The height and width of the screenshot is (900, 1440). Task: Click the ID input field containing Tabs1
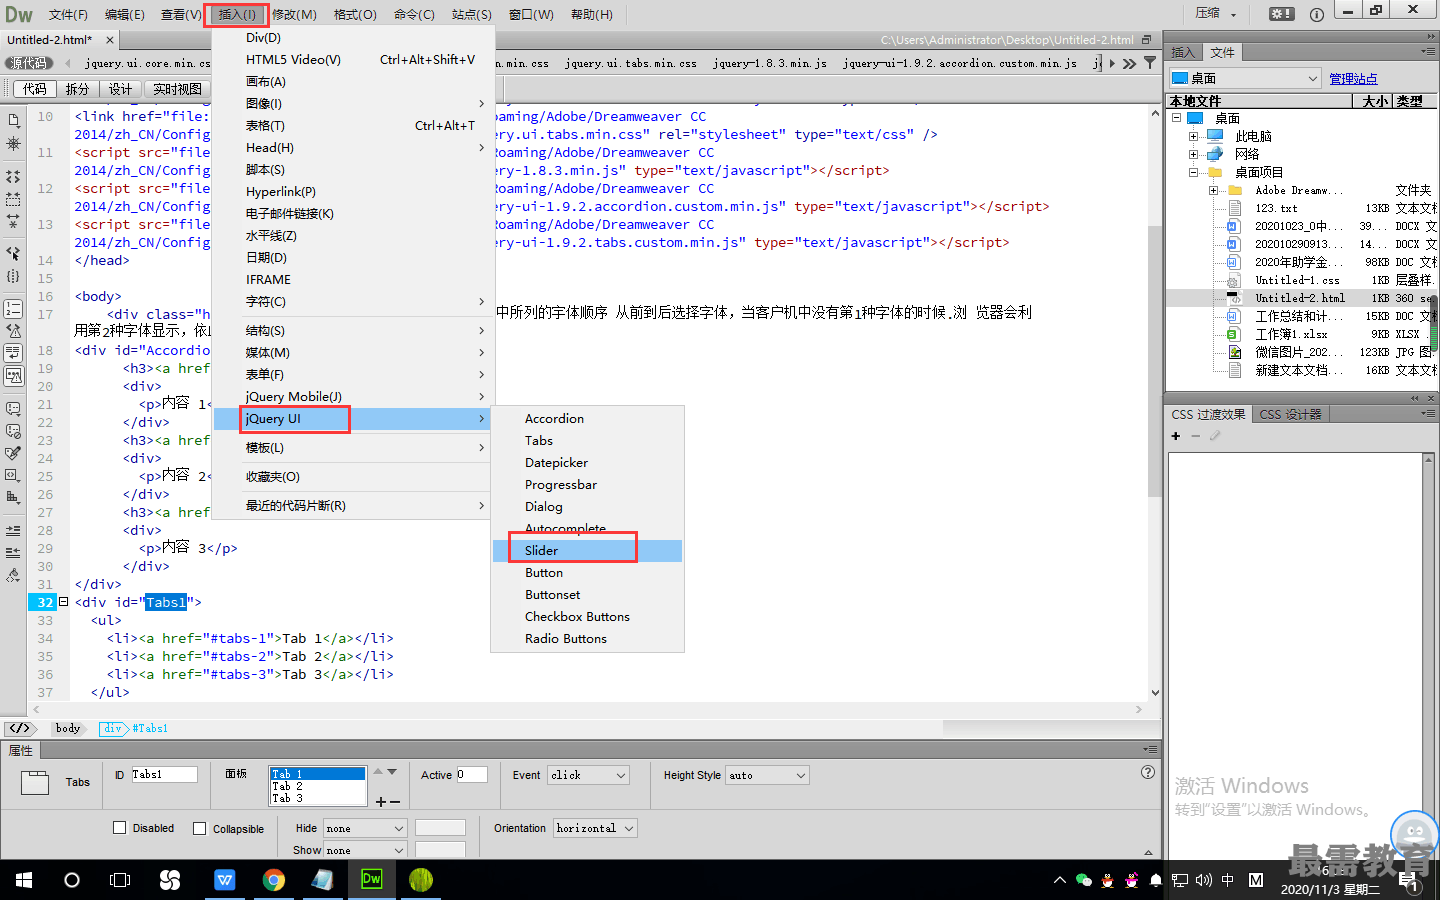pos(164,774)
